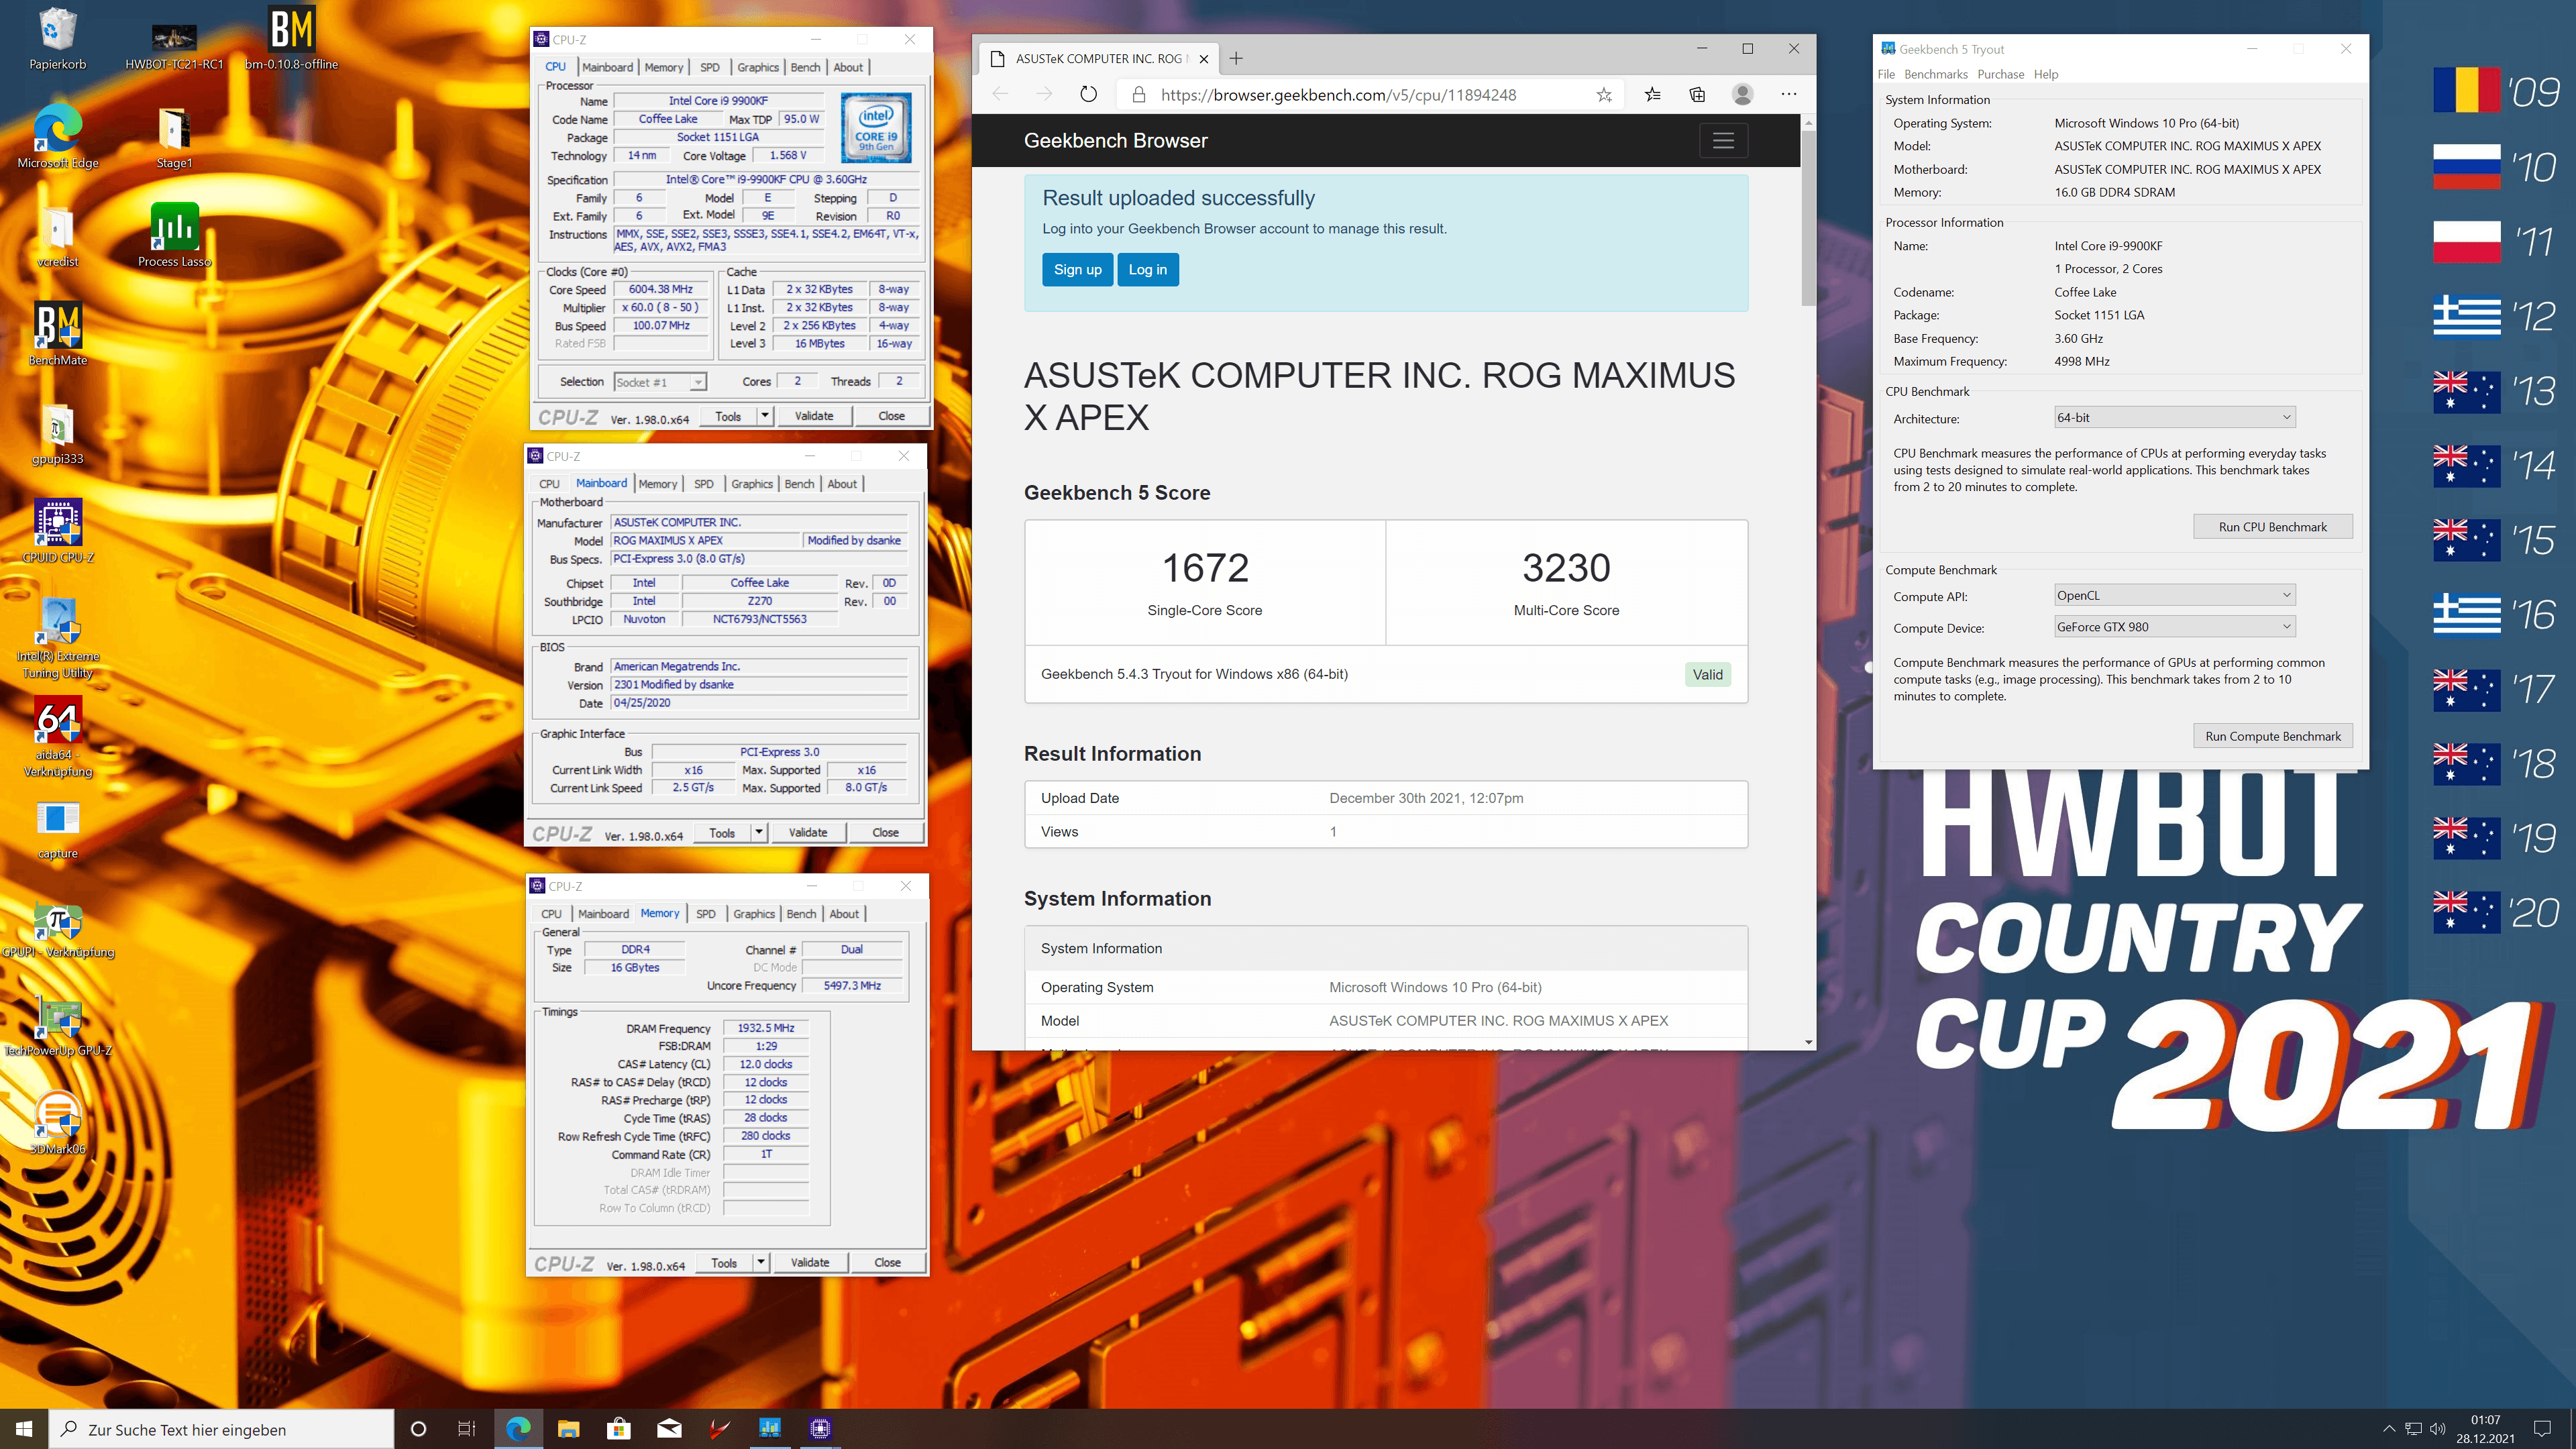Click Validate in the top CPU-Z window
This screenshot has height=1449, width=2576.
tap(814, 416)
